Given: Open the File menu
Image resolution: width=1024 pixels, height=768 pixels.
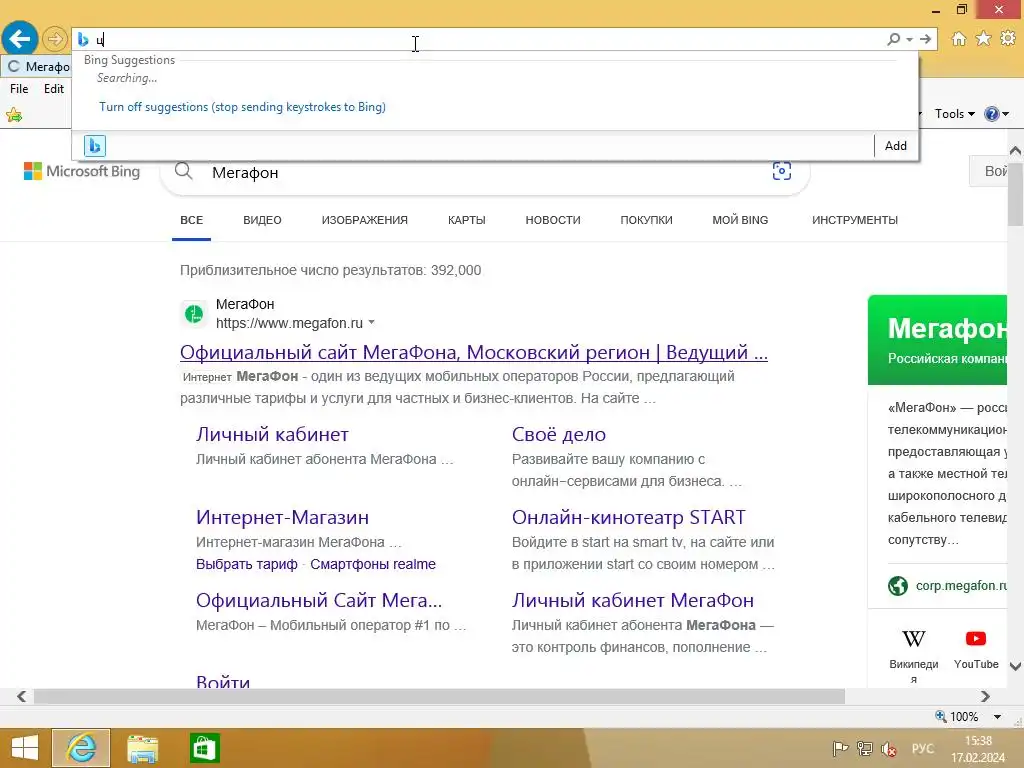Looking at the screenshot, I should [19, 89].
